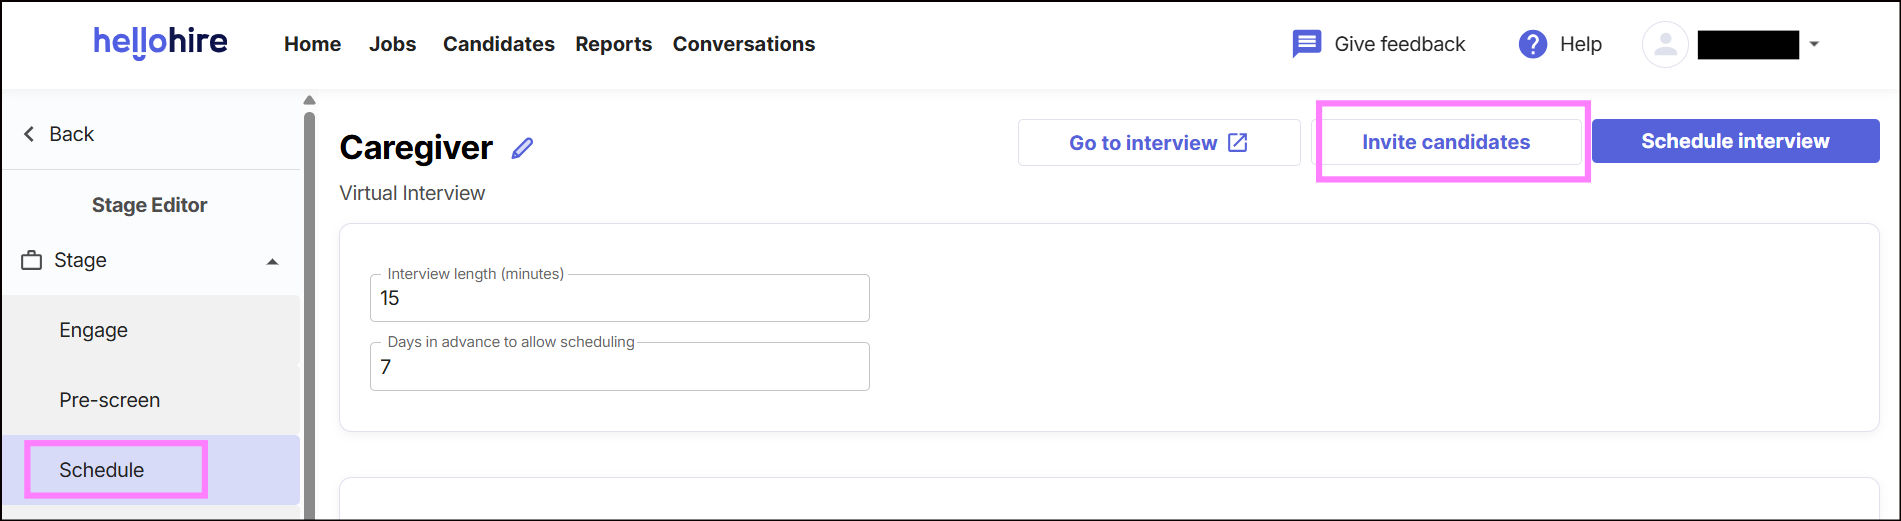Click the Help question mark icon
The width and height of the screenshot is (1901, 521).
click(x=1532, y=44)
